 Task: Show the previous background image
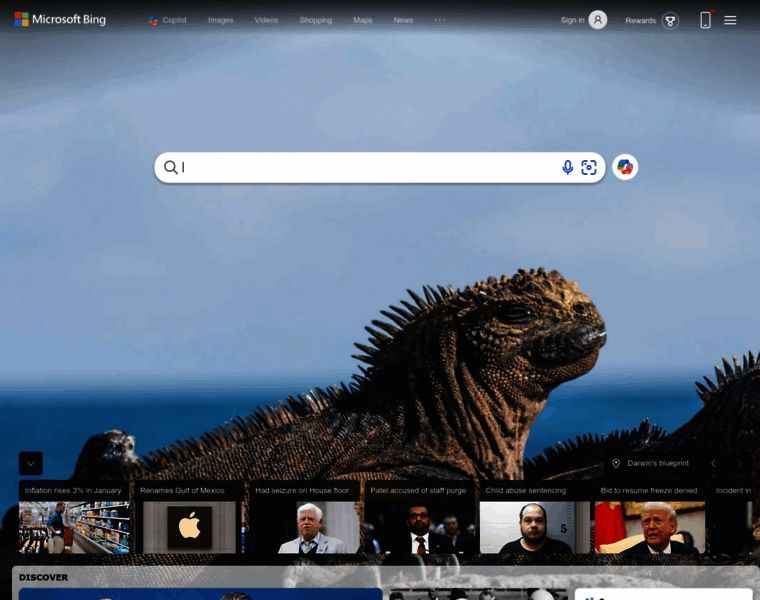(713, 464)
